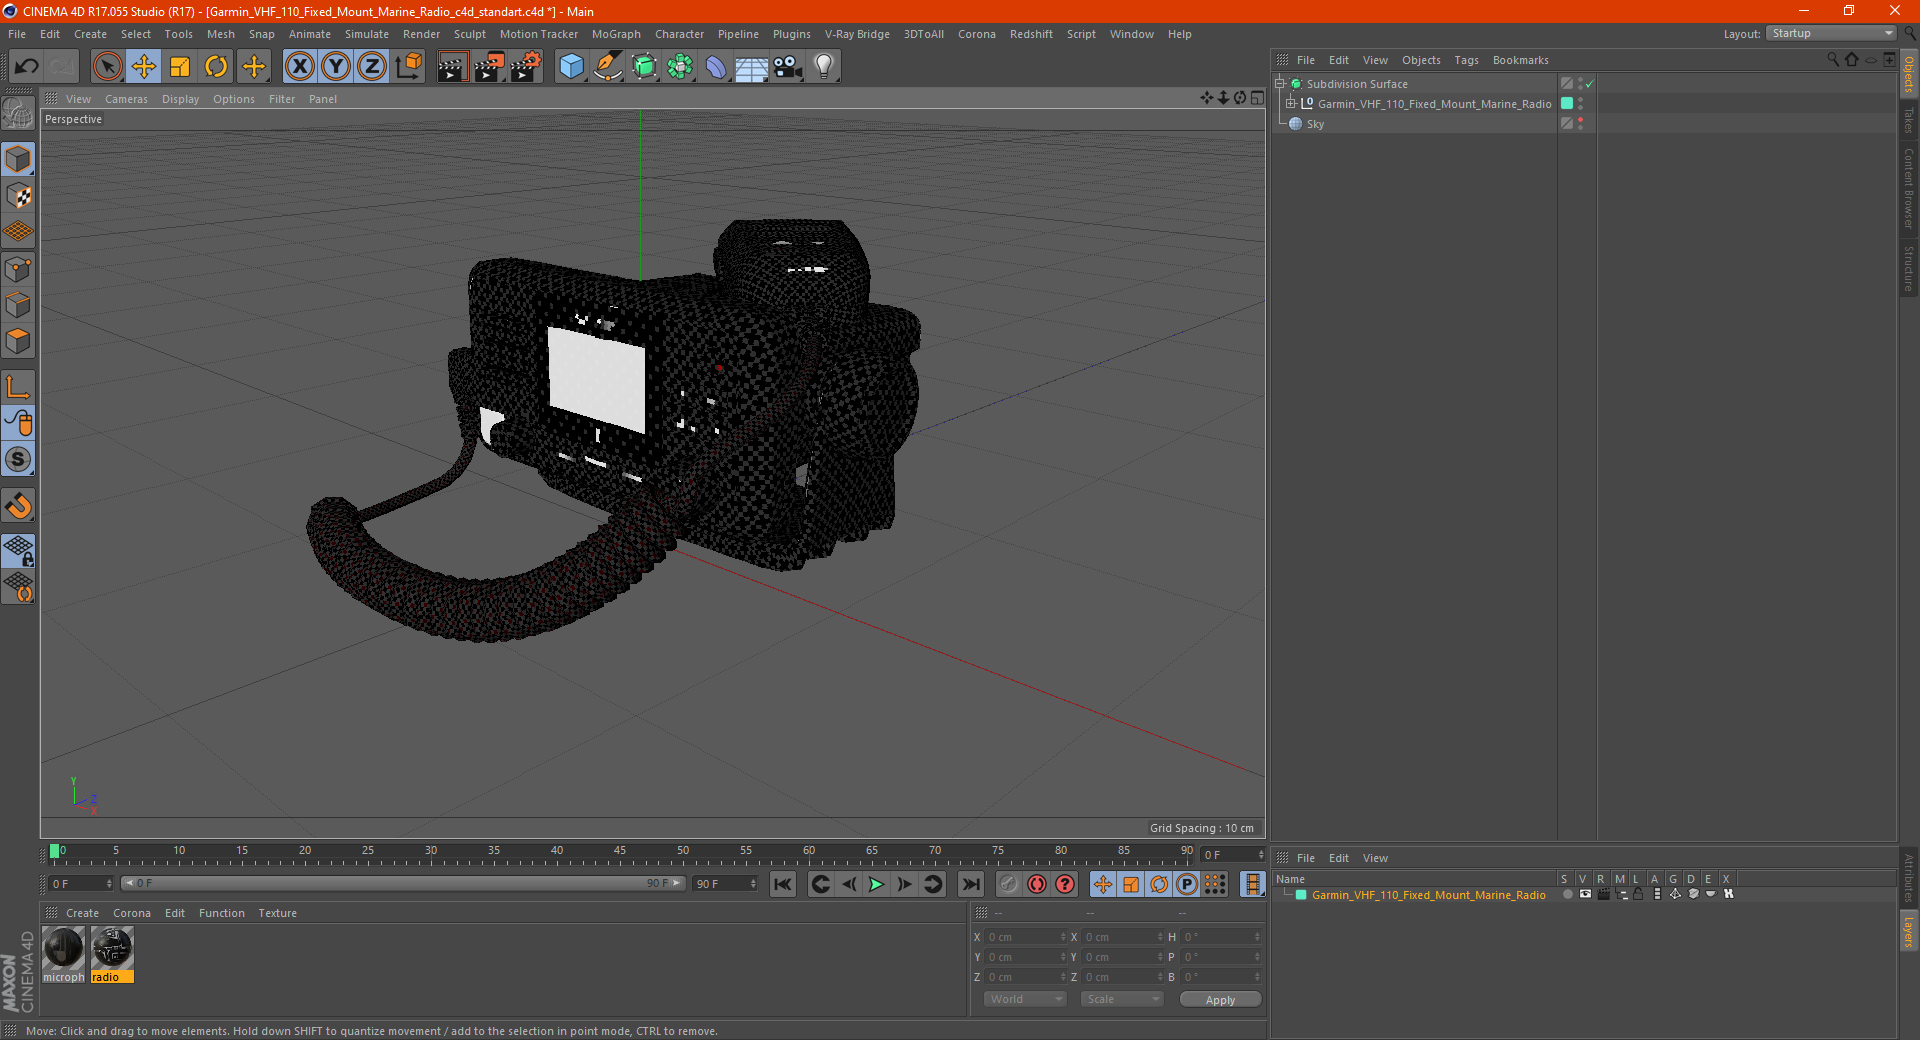Click the Garmin object layer color swatch
The image size is (1920, 1040).
1567,104
